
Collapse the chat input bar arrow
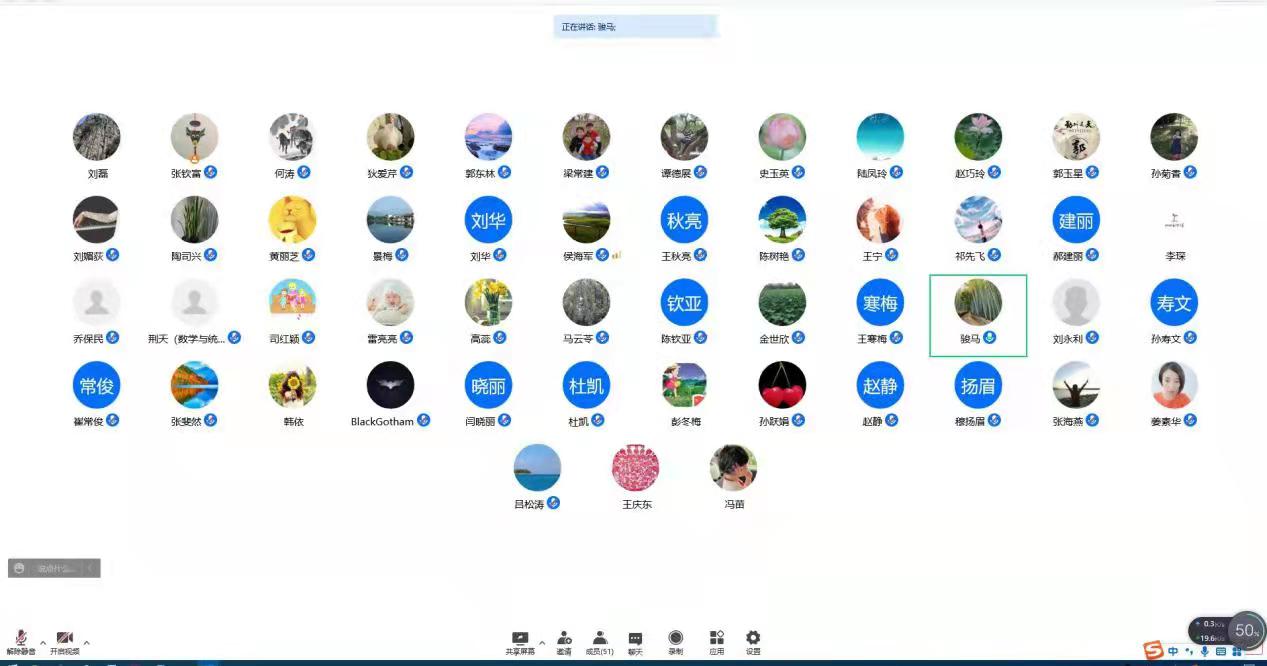pyautogui.click(x=90, y=568)
